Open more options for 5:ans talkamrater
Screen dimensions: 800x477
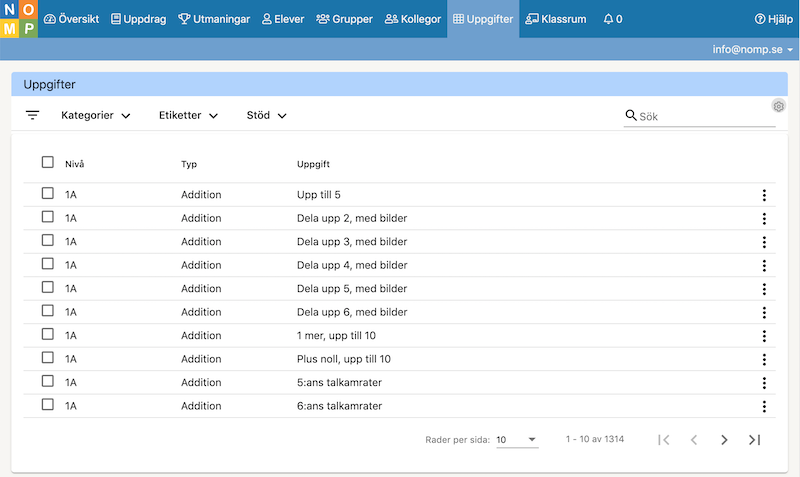pyautogui.click(x=764, y=383)
